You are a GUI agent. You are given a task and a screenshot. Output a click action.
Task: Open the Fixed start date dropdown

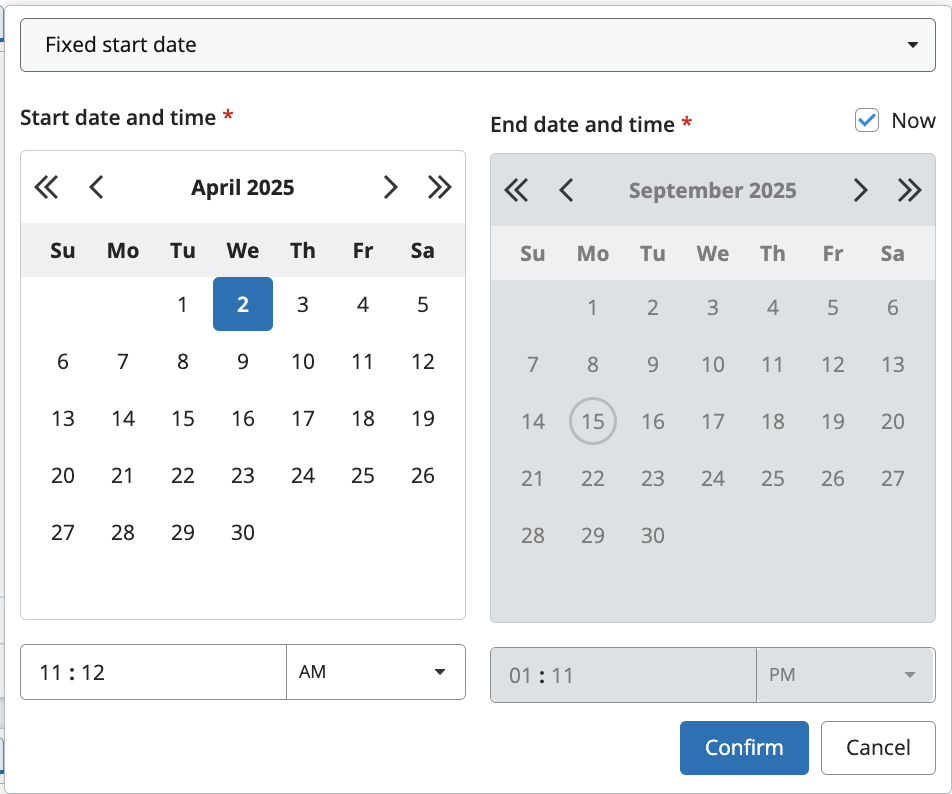[x=478, y=45]
